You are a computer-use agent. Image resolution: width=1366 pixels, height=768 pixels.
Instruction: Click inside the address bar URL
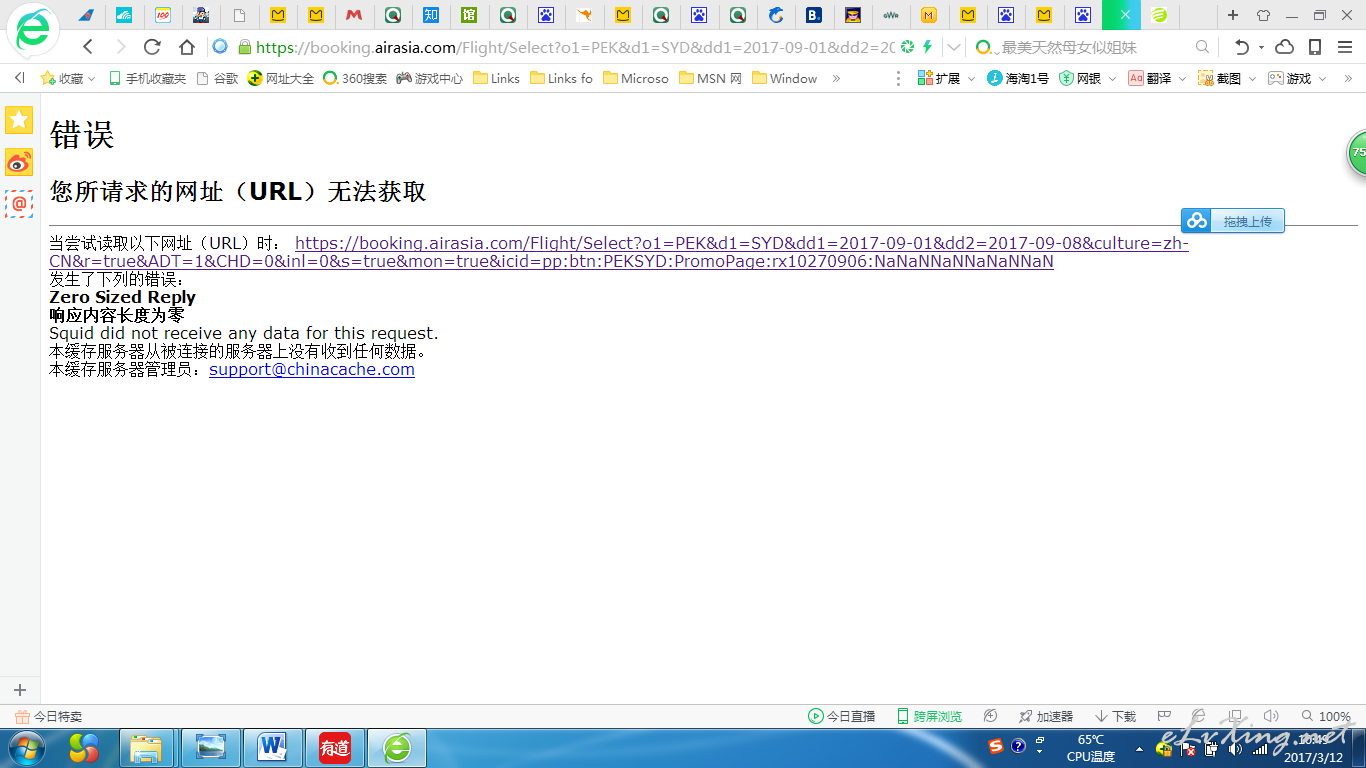(575, 47)
